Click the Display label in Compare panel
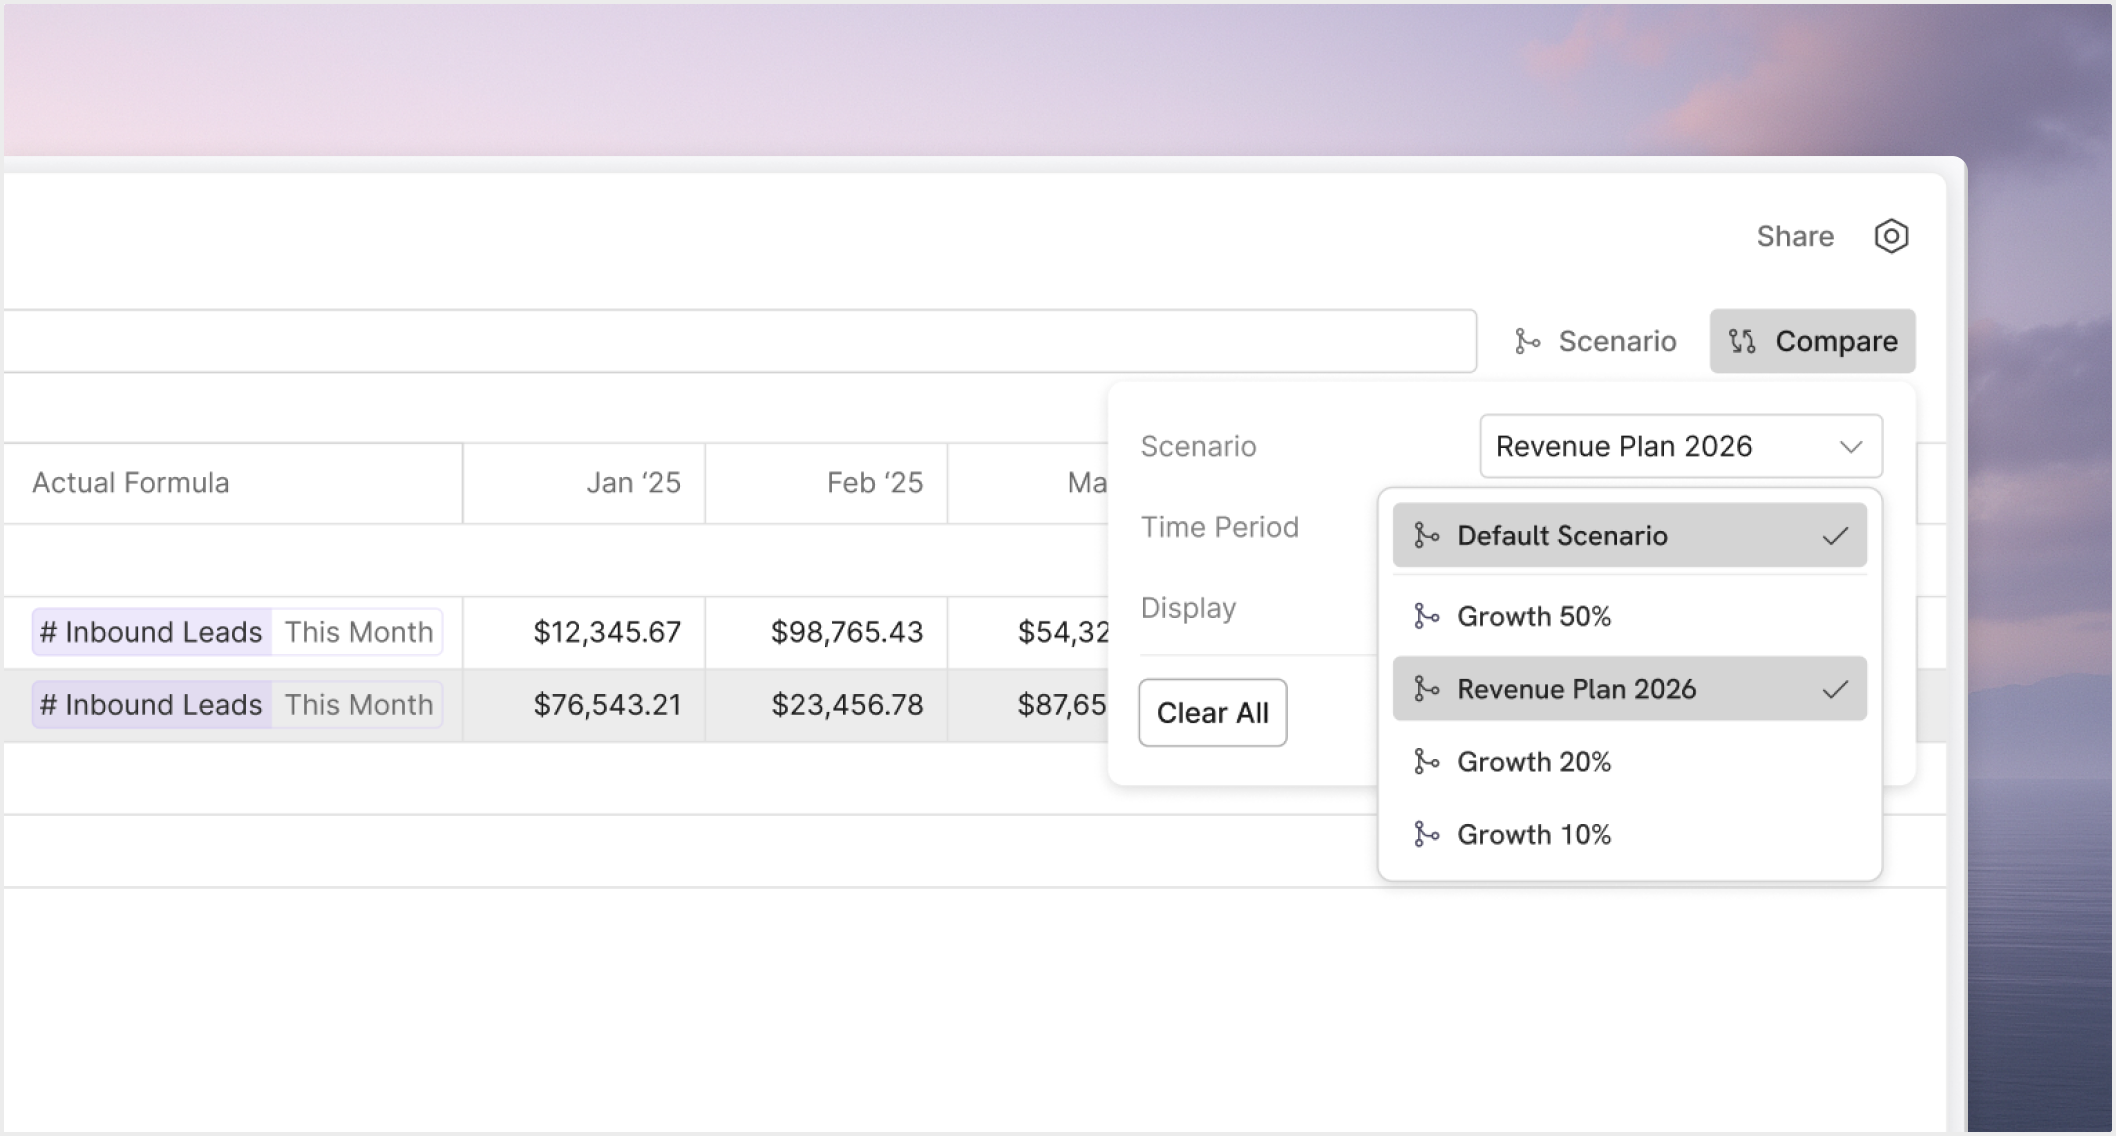2116x1136 pixels. click(x=1188, y=608)
